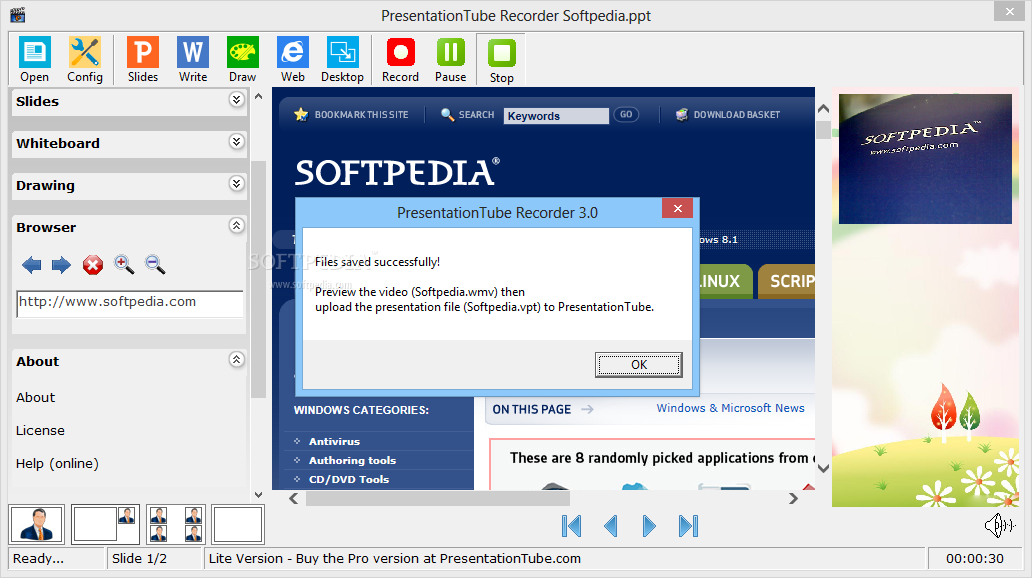Select presenter-only video layout
This screenshot has width=1032, height=578.
(x=37, y=525)
